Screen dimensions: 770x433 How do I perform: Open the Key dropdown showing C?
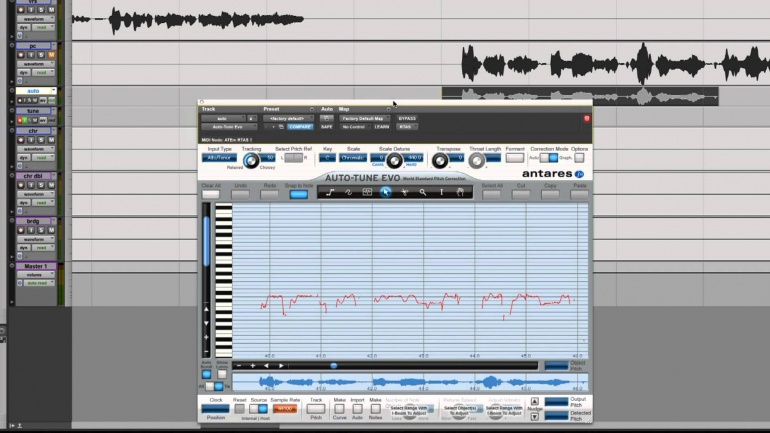(327, 158)
